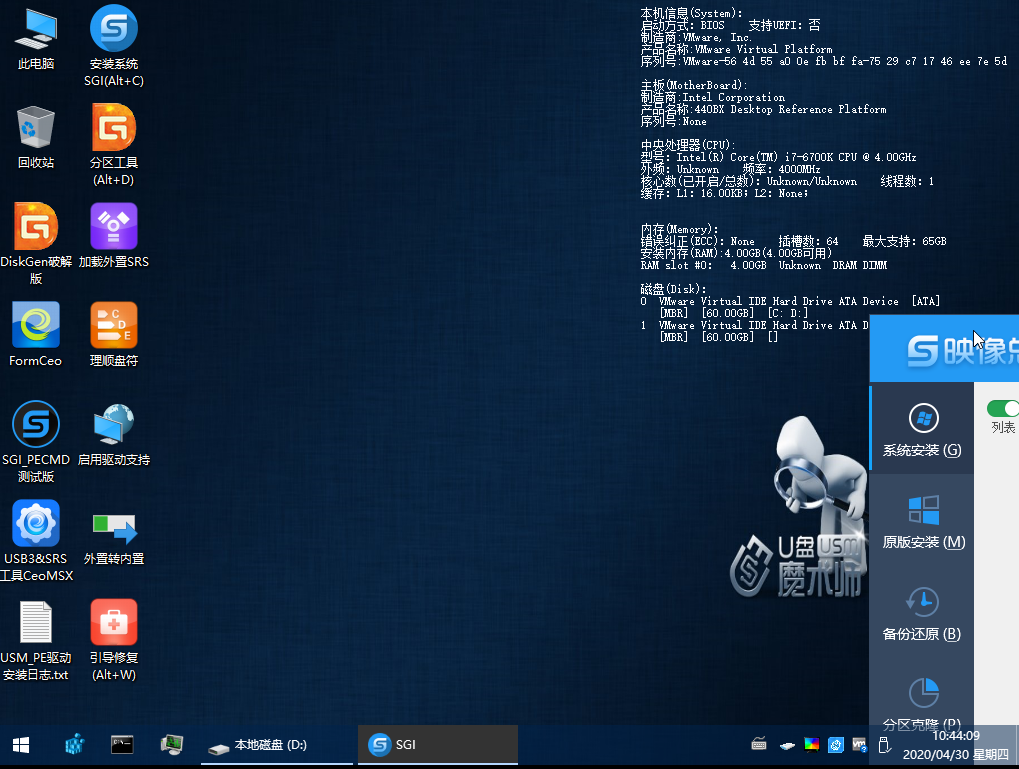
Task: Launch command prompt from the taskbar
Action: pos(122,744)
